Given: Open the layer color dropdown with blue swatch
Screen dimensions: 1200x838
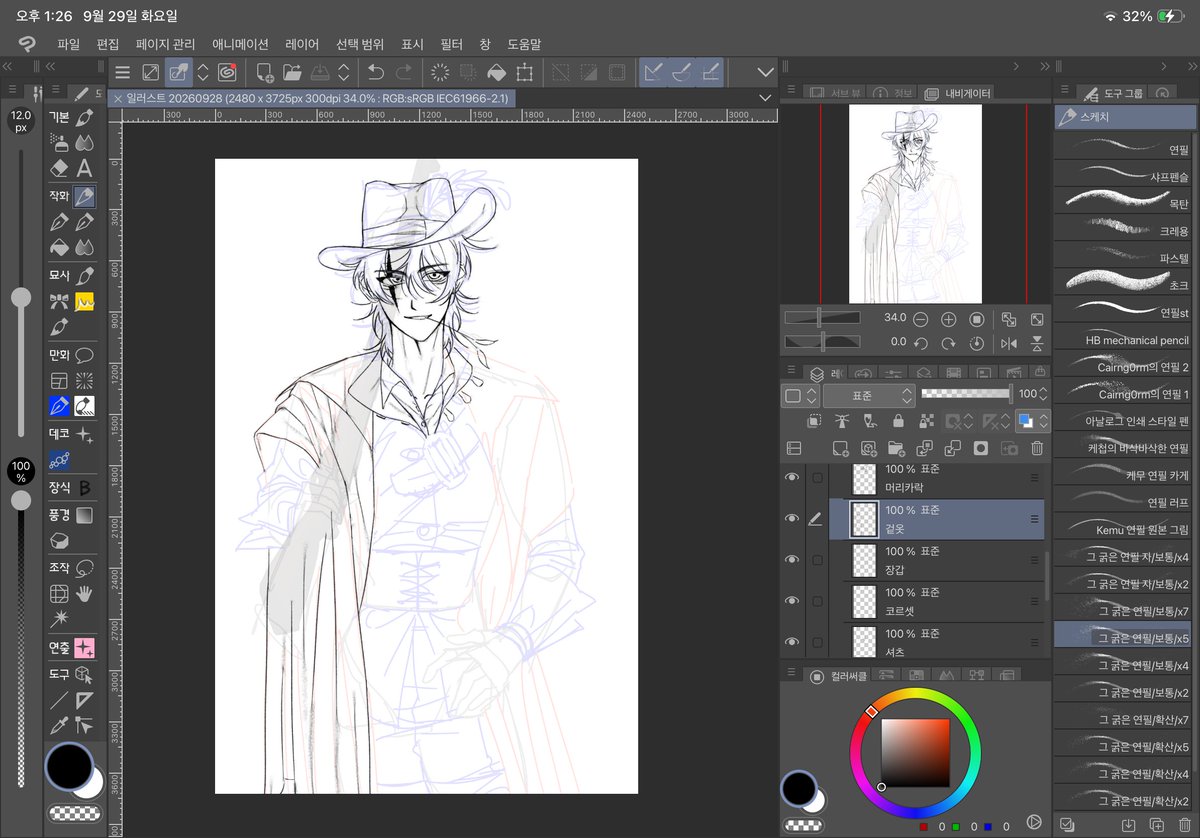Looking at the screenshot, I should click(1031, 421).
